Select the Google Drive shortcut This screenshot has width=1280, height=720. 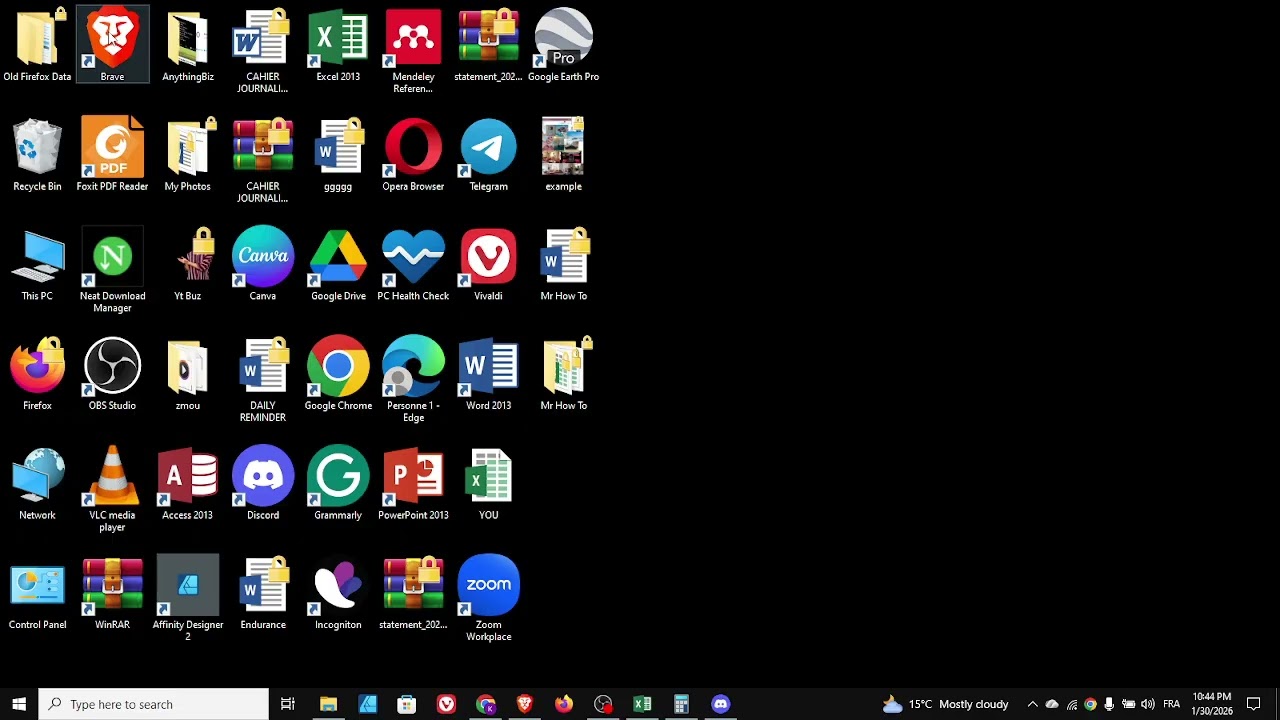(338, 265)
